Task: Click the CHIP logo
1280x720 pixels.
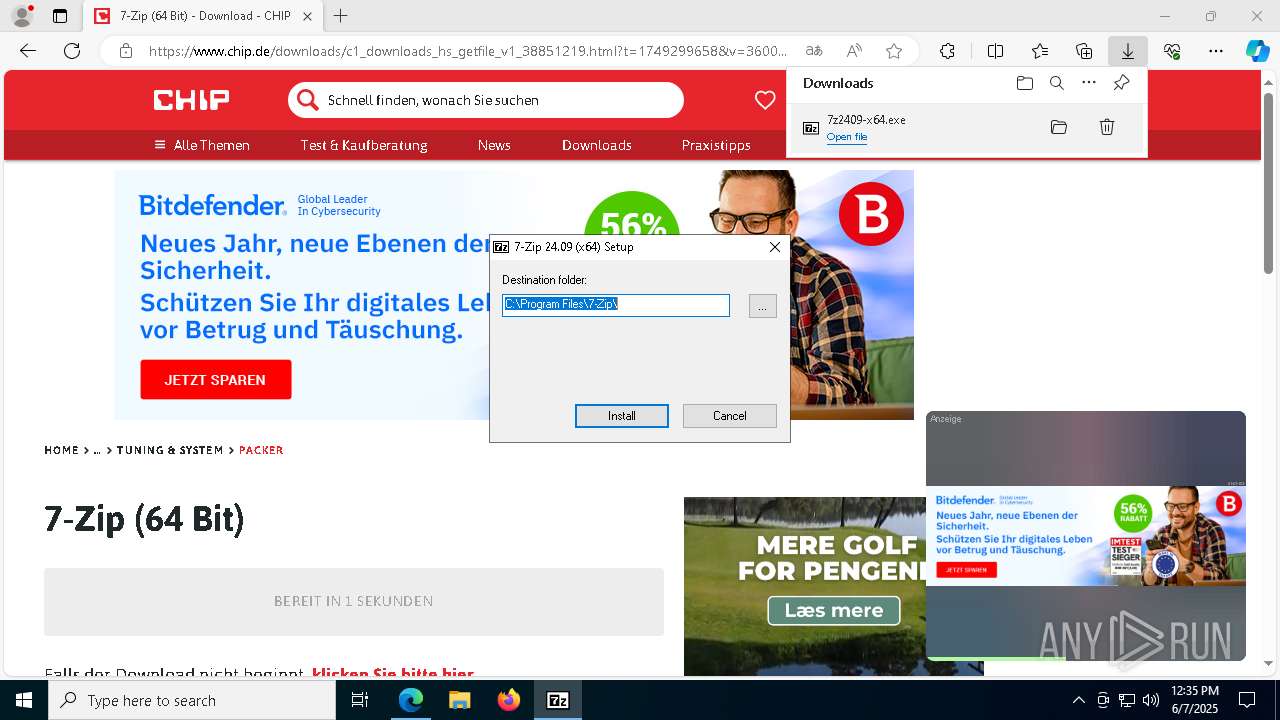Action: tap(191, 100)
